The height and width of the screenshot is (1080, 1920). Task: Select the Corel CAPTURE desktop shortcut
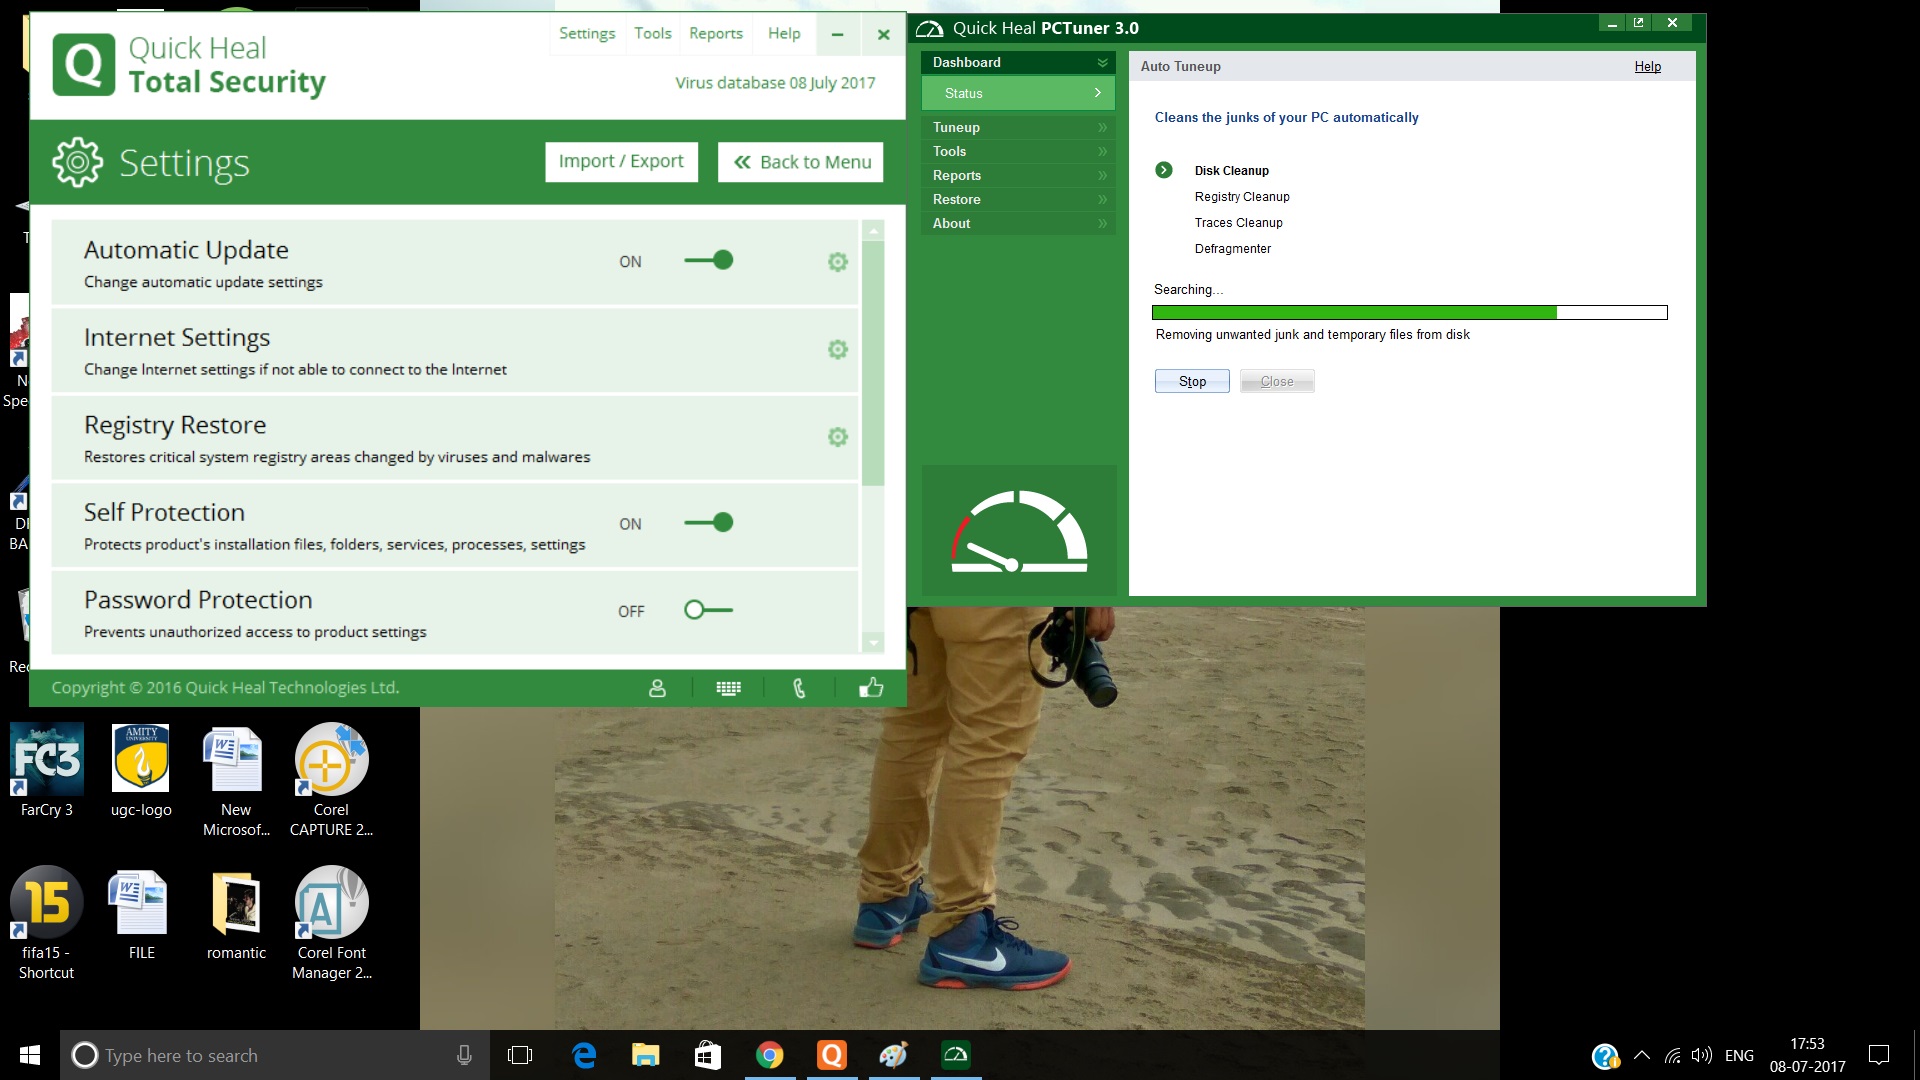(x=331, y=780)
